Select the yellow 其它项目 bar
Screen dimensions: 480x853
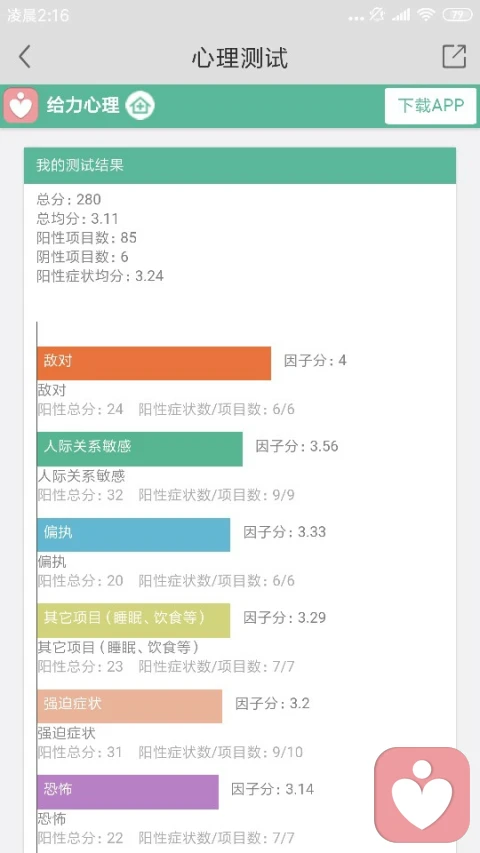pos(133,620)
